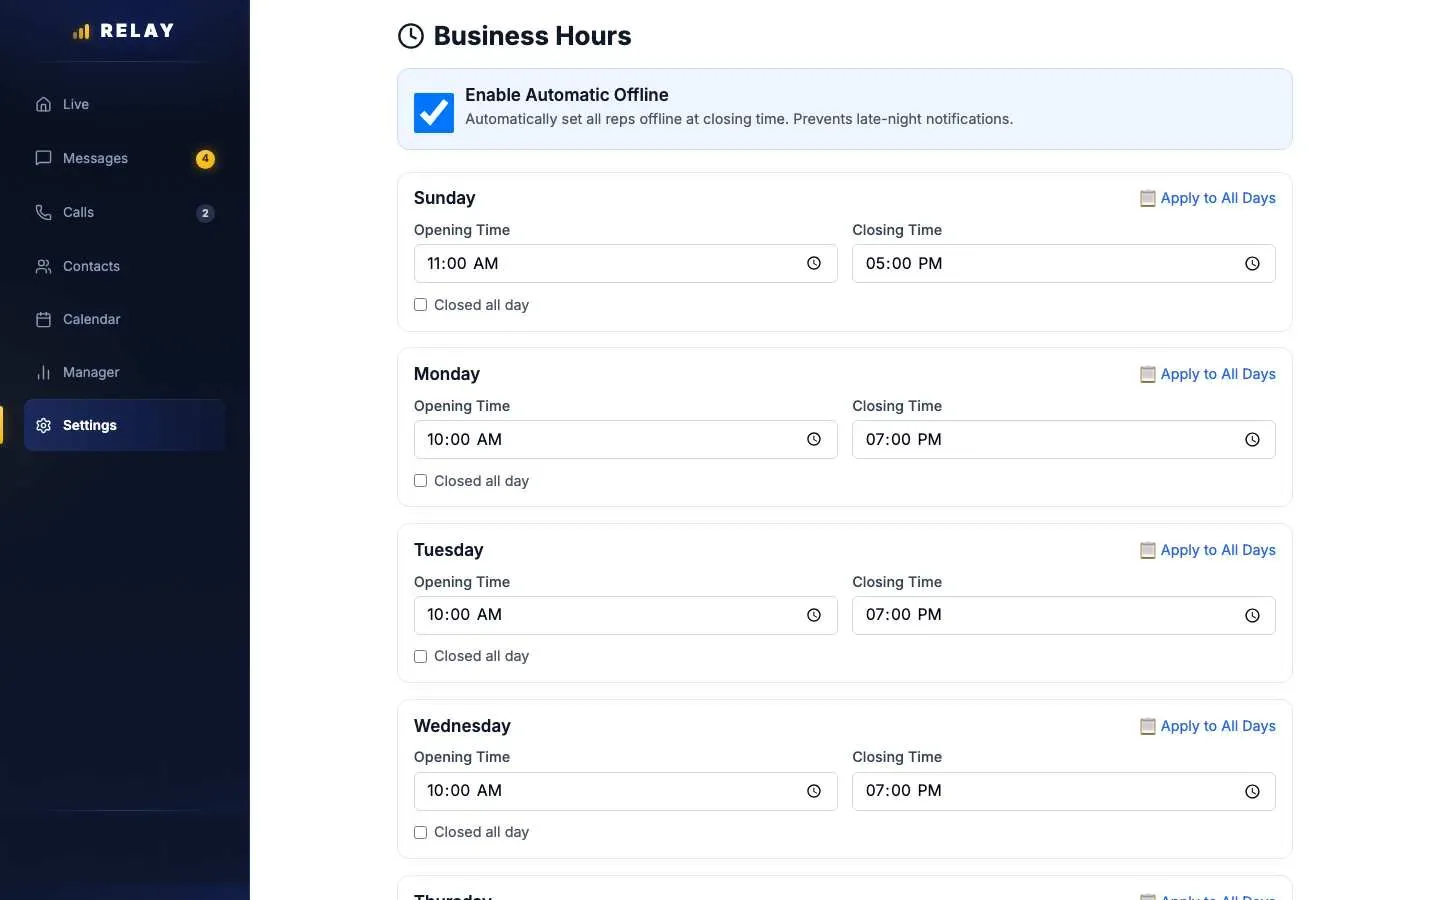Screen dimensions: 1440x900
Task: Apply Wednesday hours to all days
Action: pos(1208,726)
